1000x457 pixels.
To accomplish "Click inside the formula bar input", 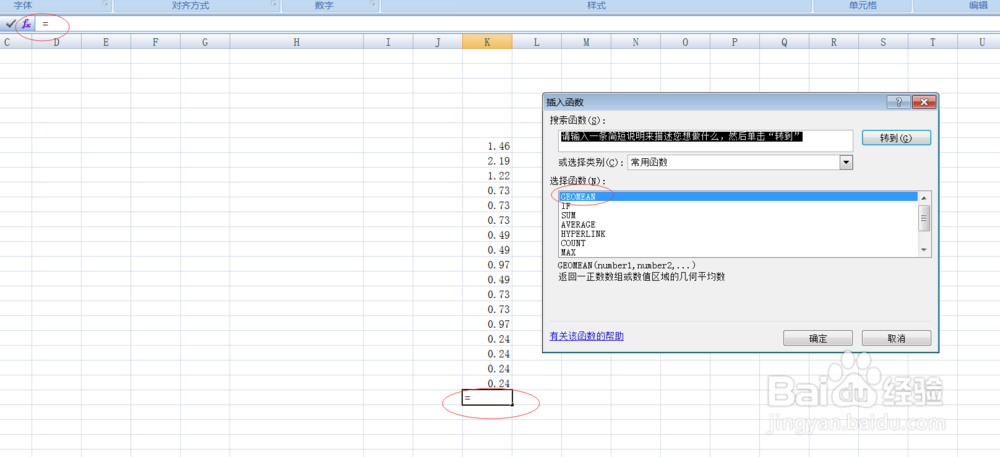I will pyautogui.click(x=517, y=24).
